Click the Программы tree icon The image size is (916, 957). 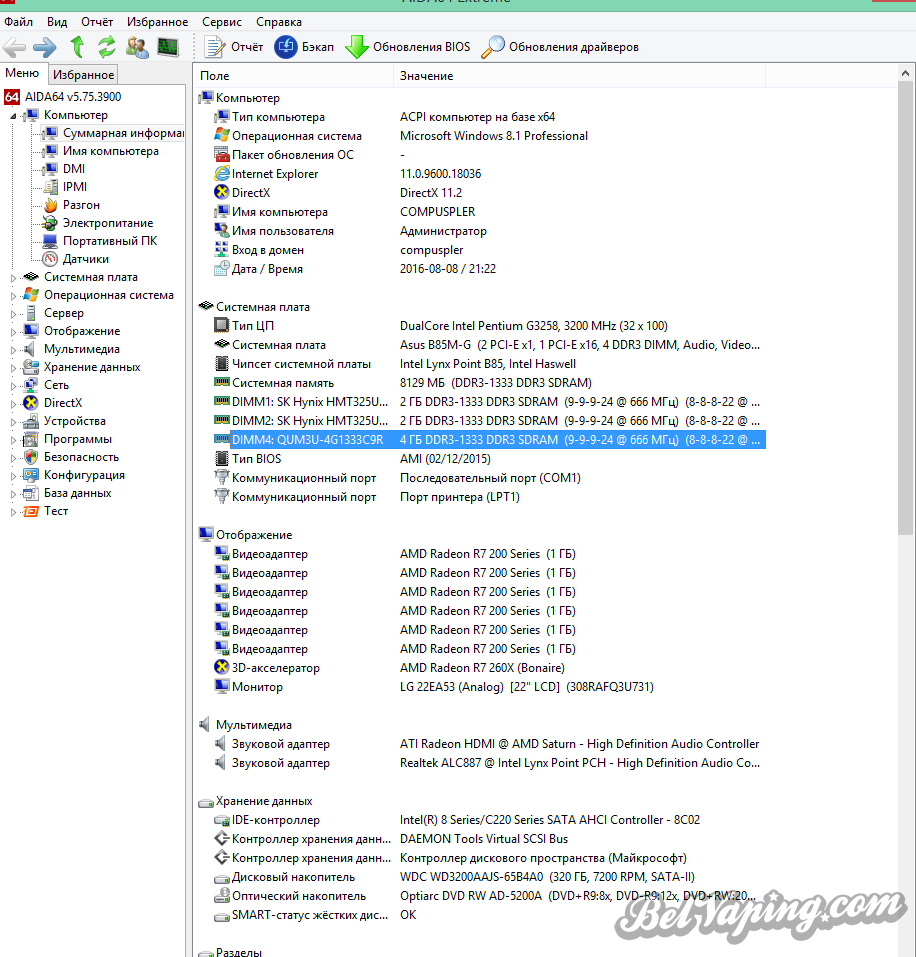pyautogui.click(x=31, y=439)
